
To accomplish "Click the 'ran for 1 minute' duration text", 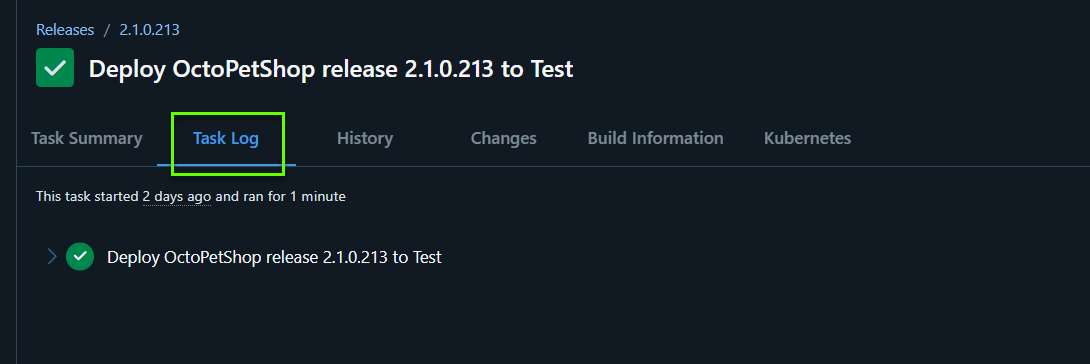I will pos(294,197).
